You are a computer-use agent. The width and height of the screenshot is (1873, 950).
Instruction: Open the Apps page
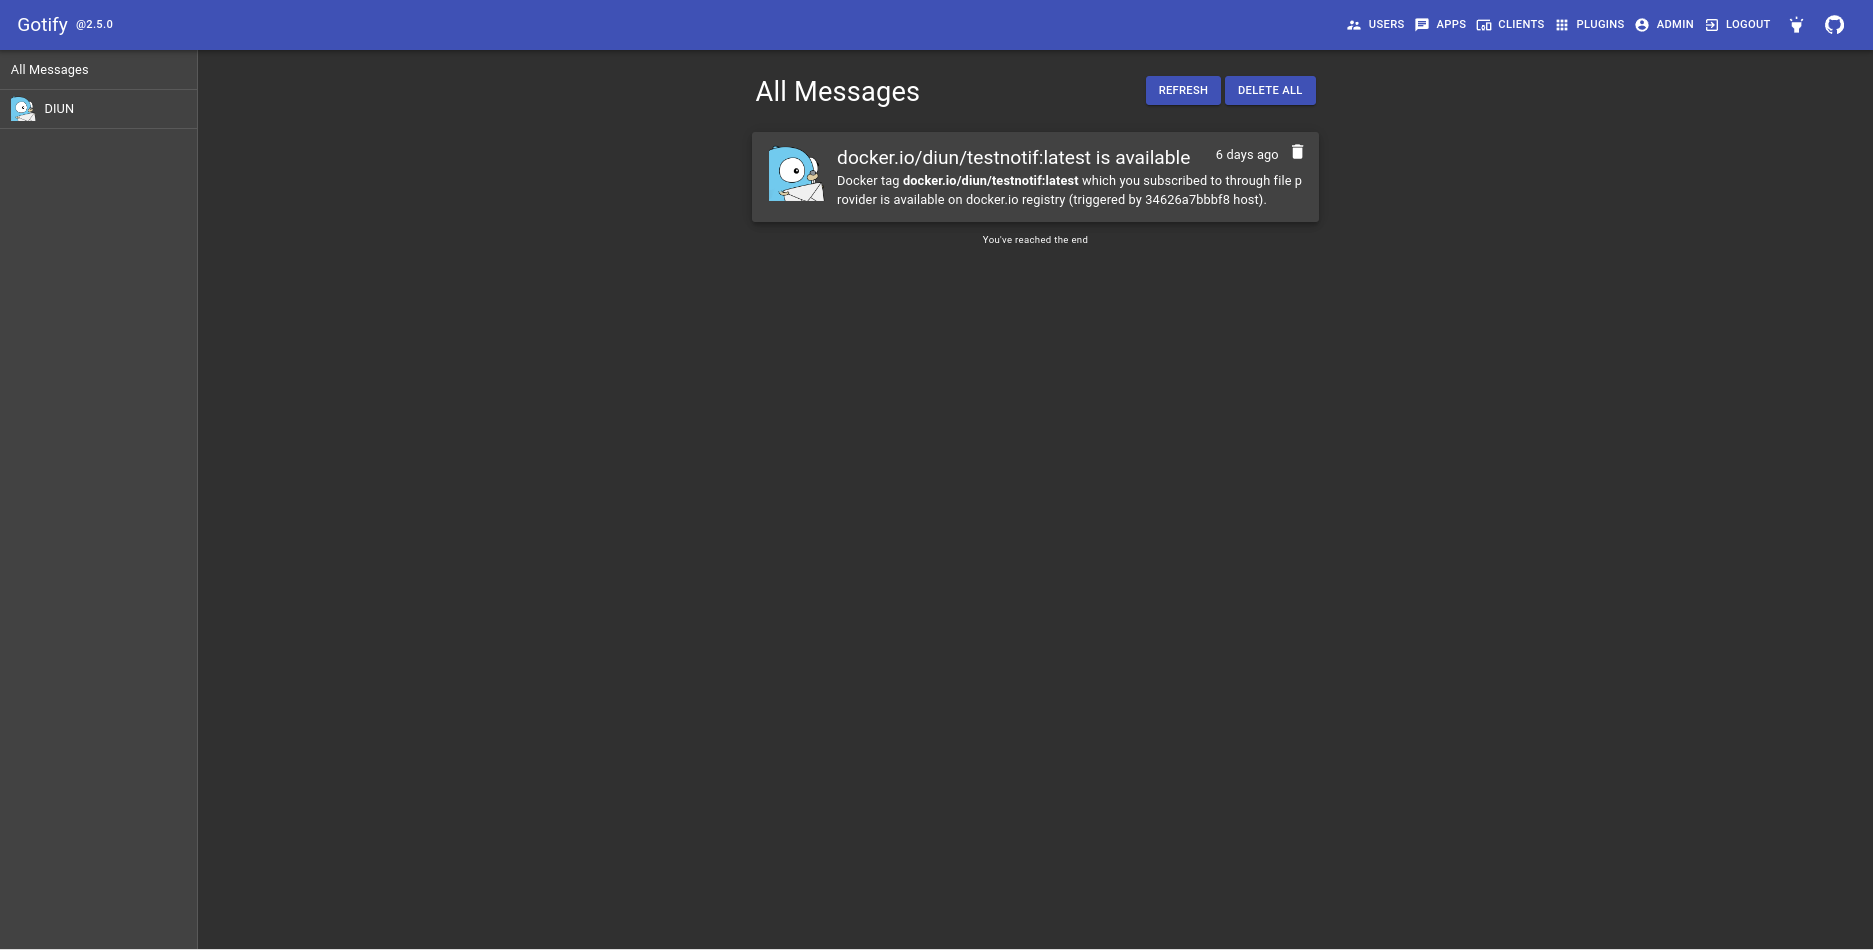pos(1440,25)
